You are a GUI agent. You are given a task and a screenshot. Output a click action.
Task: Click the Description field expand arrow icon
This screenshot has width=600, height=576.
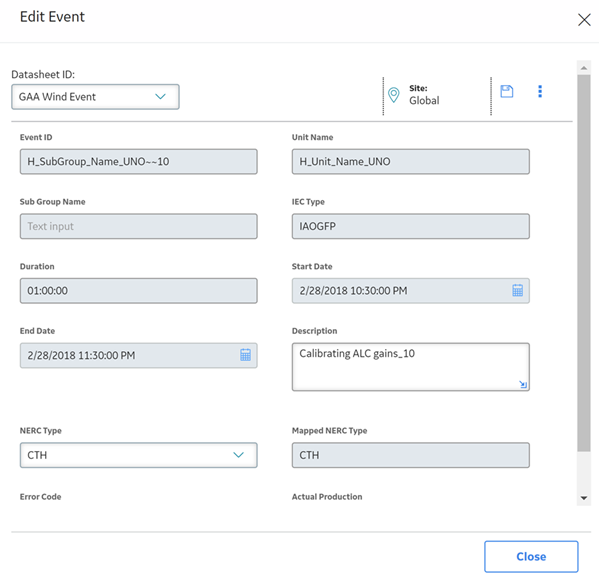click(x=523, y=384)
